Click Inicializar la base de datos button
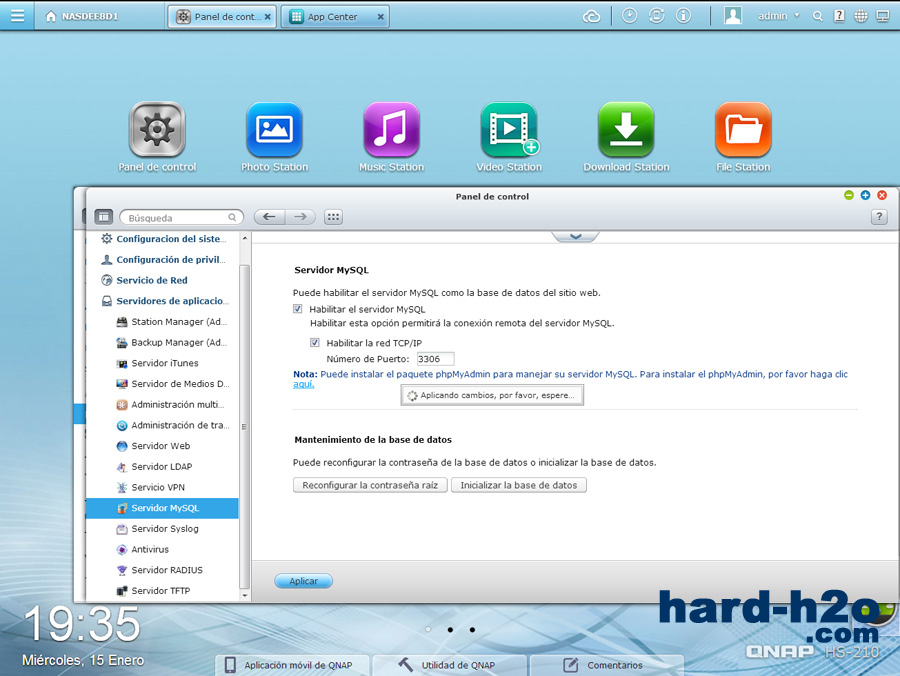The height and width of the screenshot is (676, 900). coord(519,485)
